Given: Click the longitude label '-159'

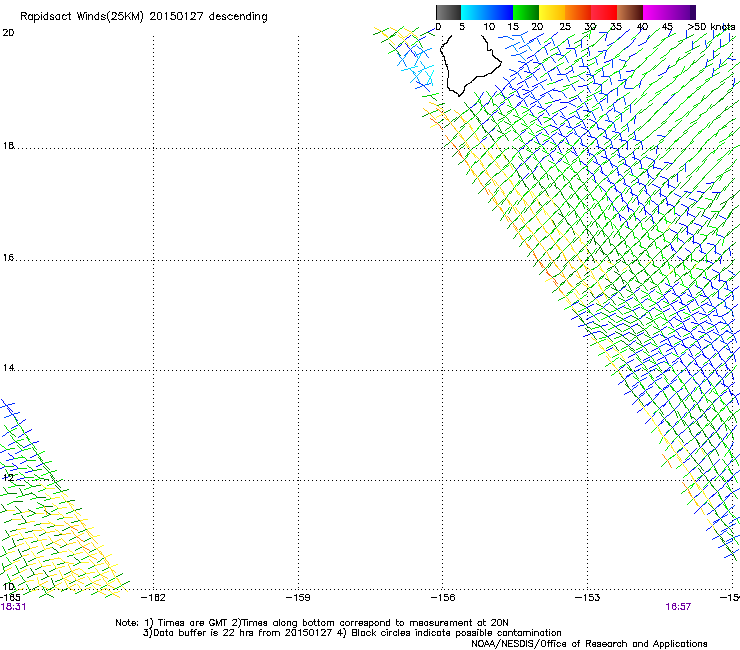Looking at the screenshot, I should (298, 598).
